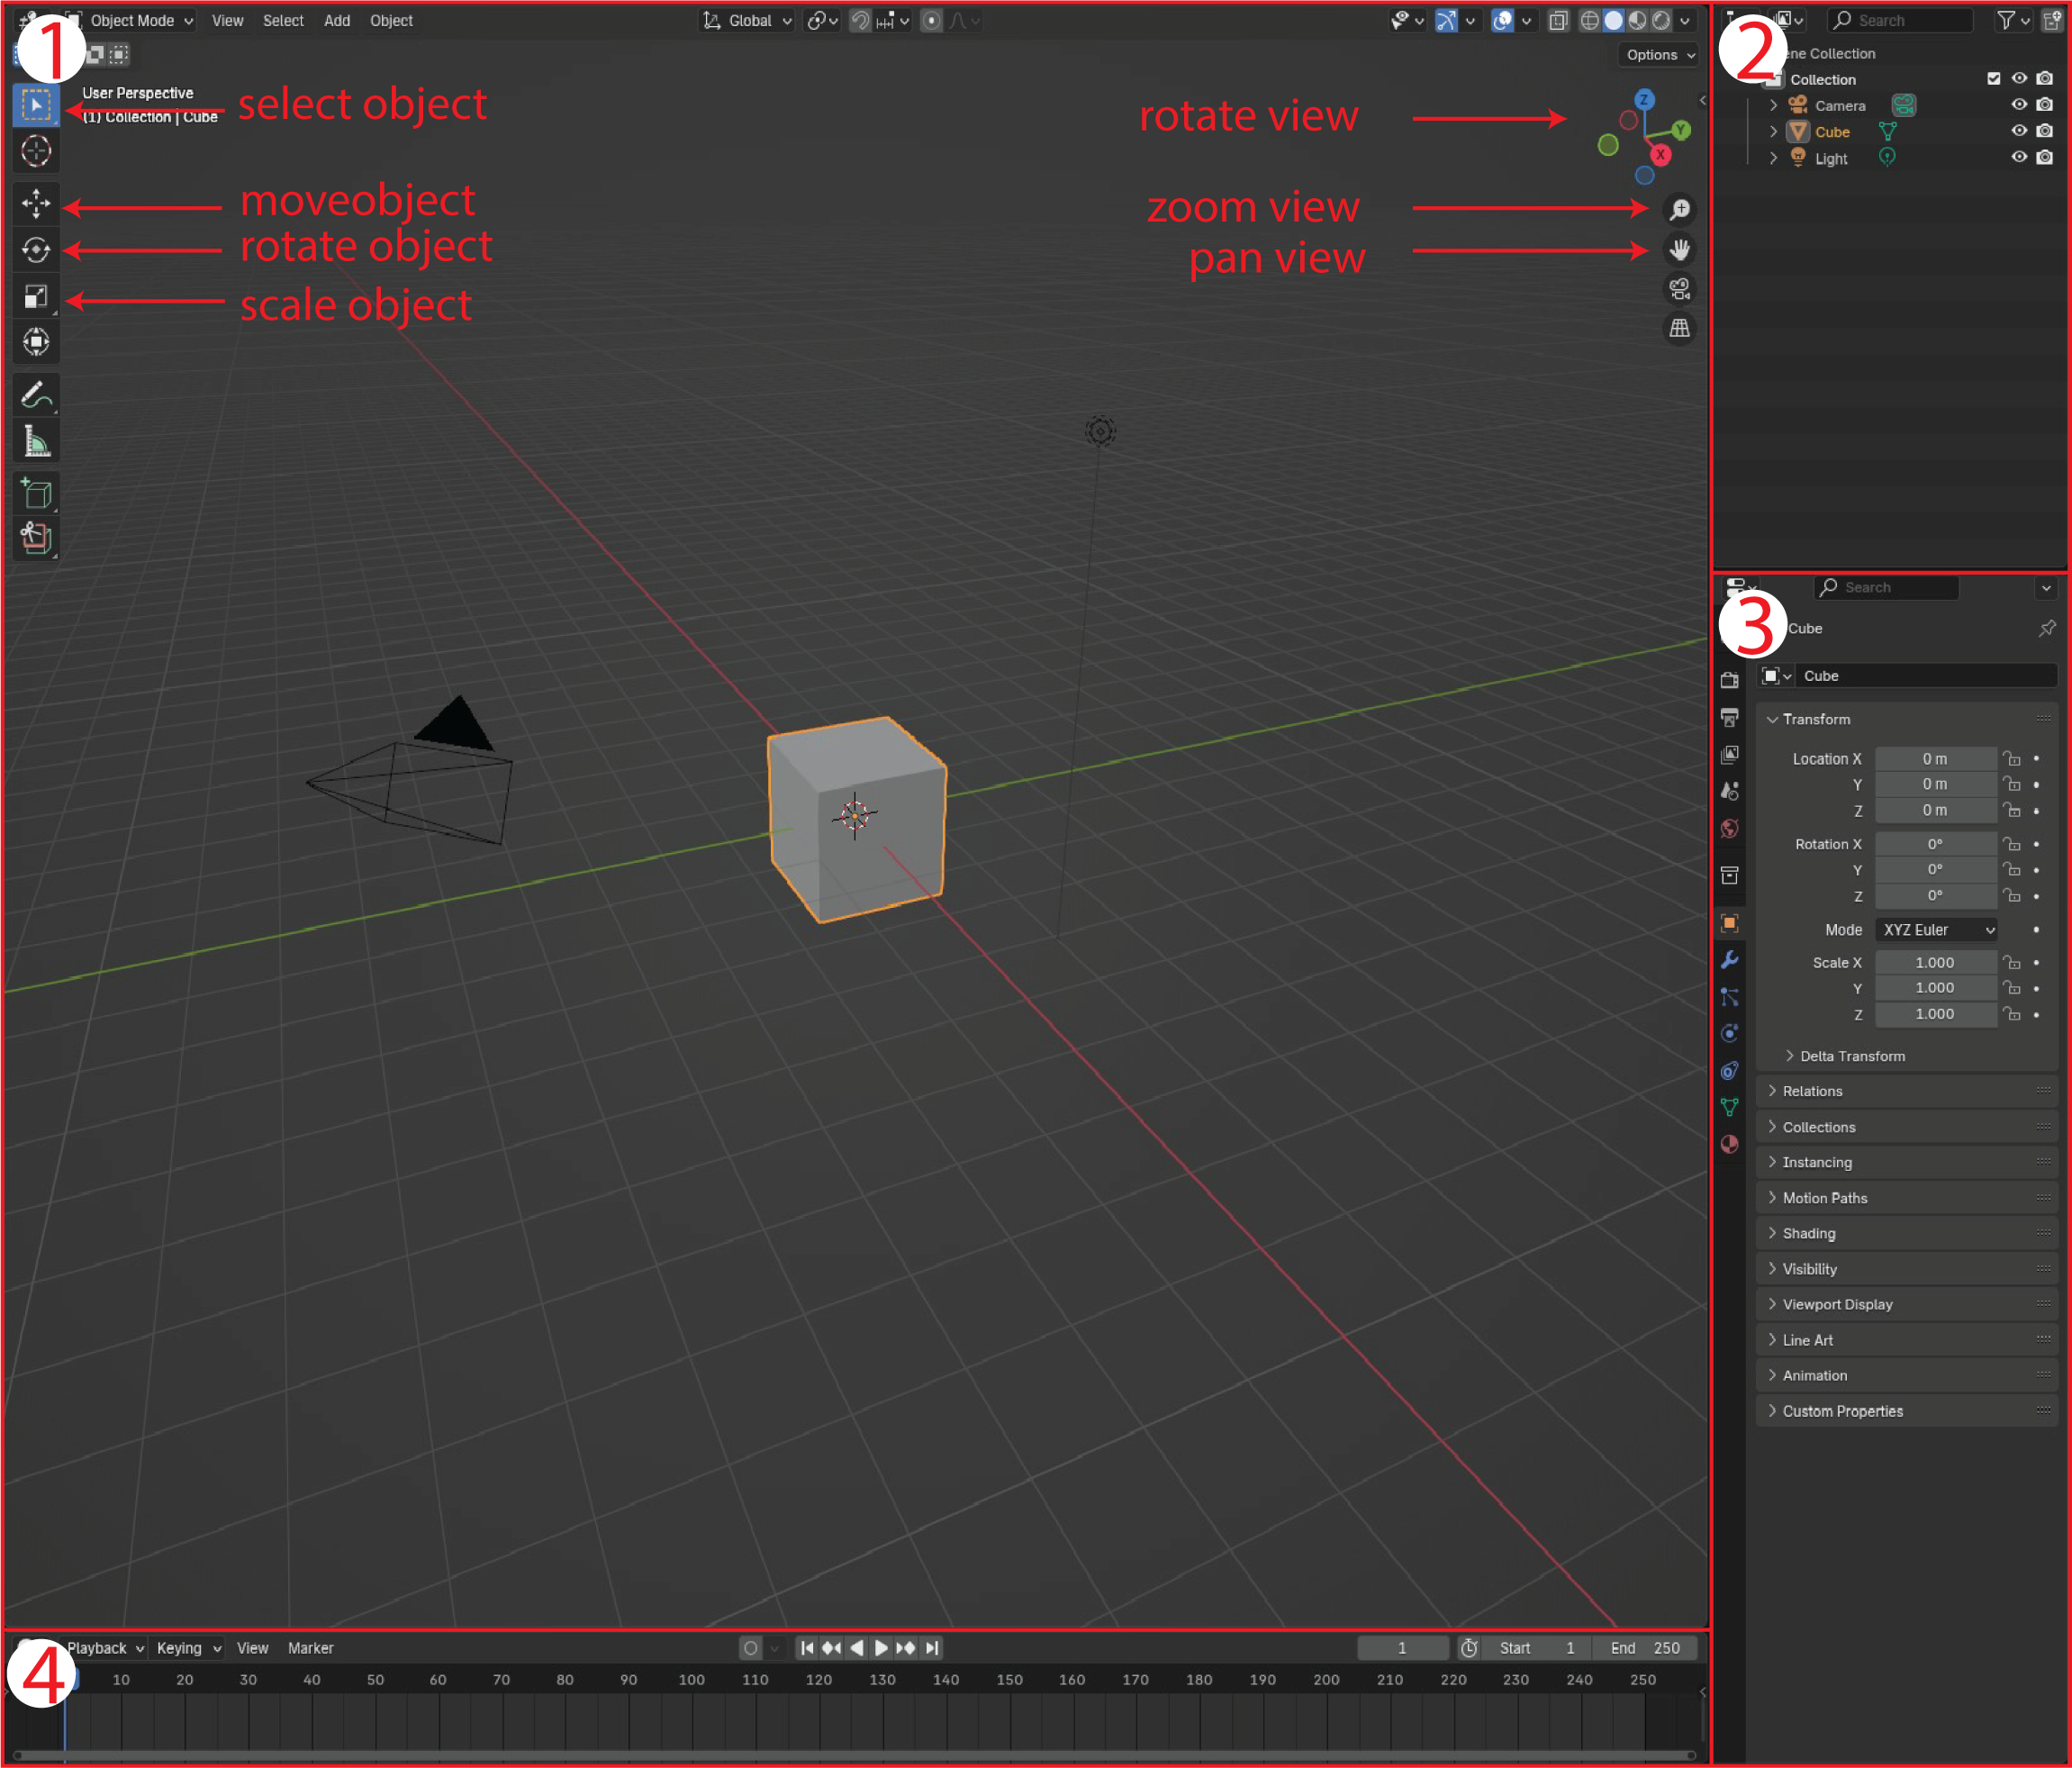Open the Scene properties tab icon

pos(1729,791)
